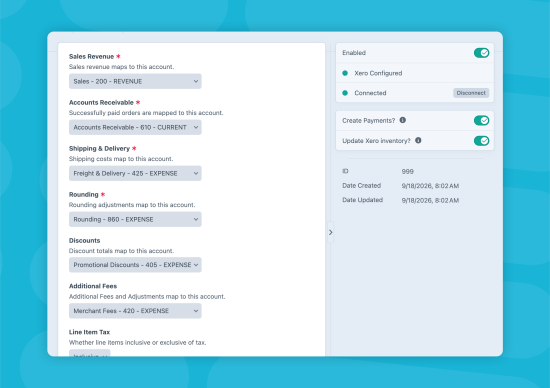Click the Line Item Tax heading
This screenshot has height=388, width=550.
89,332
